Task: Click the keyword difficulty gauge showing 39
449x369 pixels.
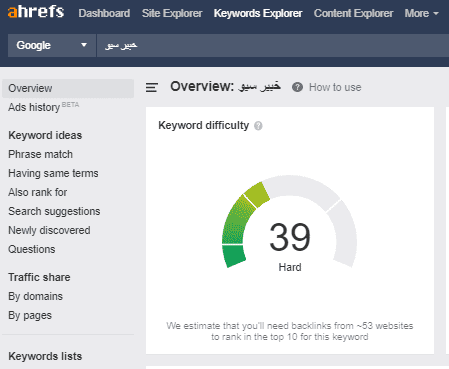Action: coord(289,224)
